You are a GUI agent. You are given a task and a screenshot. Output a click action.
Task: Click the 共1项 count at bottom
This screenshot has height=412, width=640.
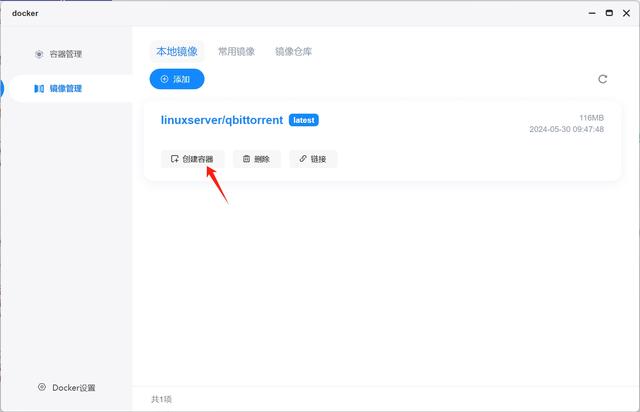click(162, 399)
